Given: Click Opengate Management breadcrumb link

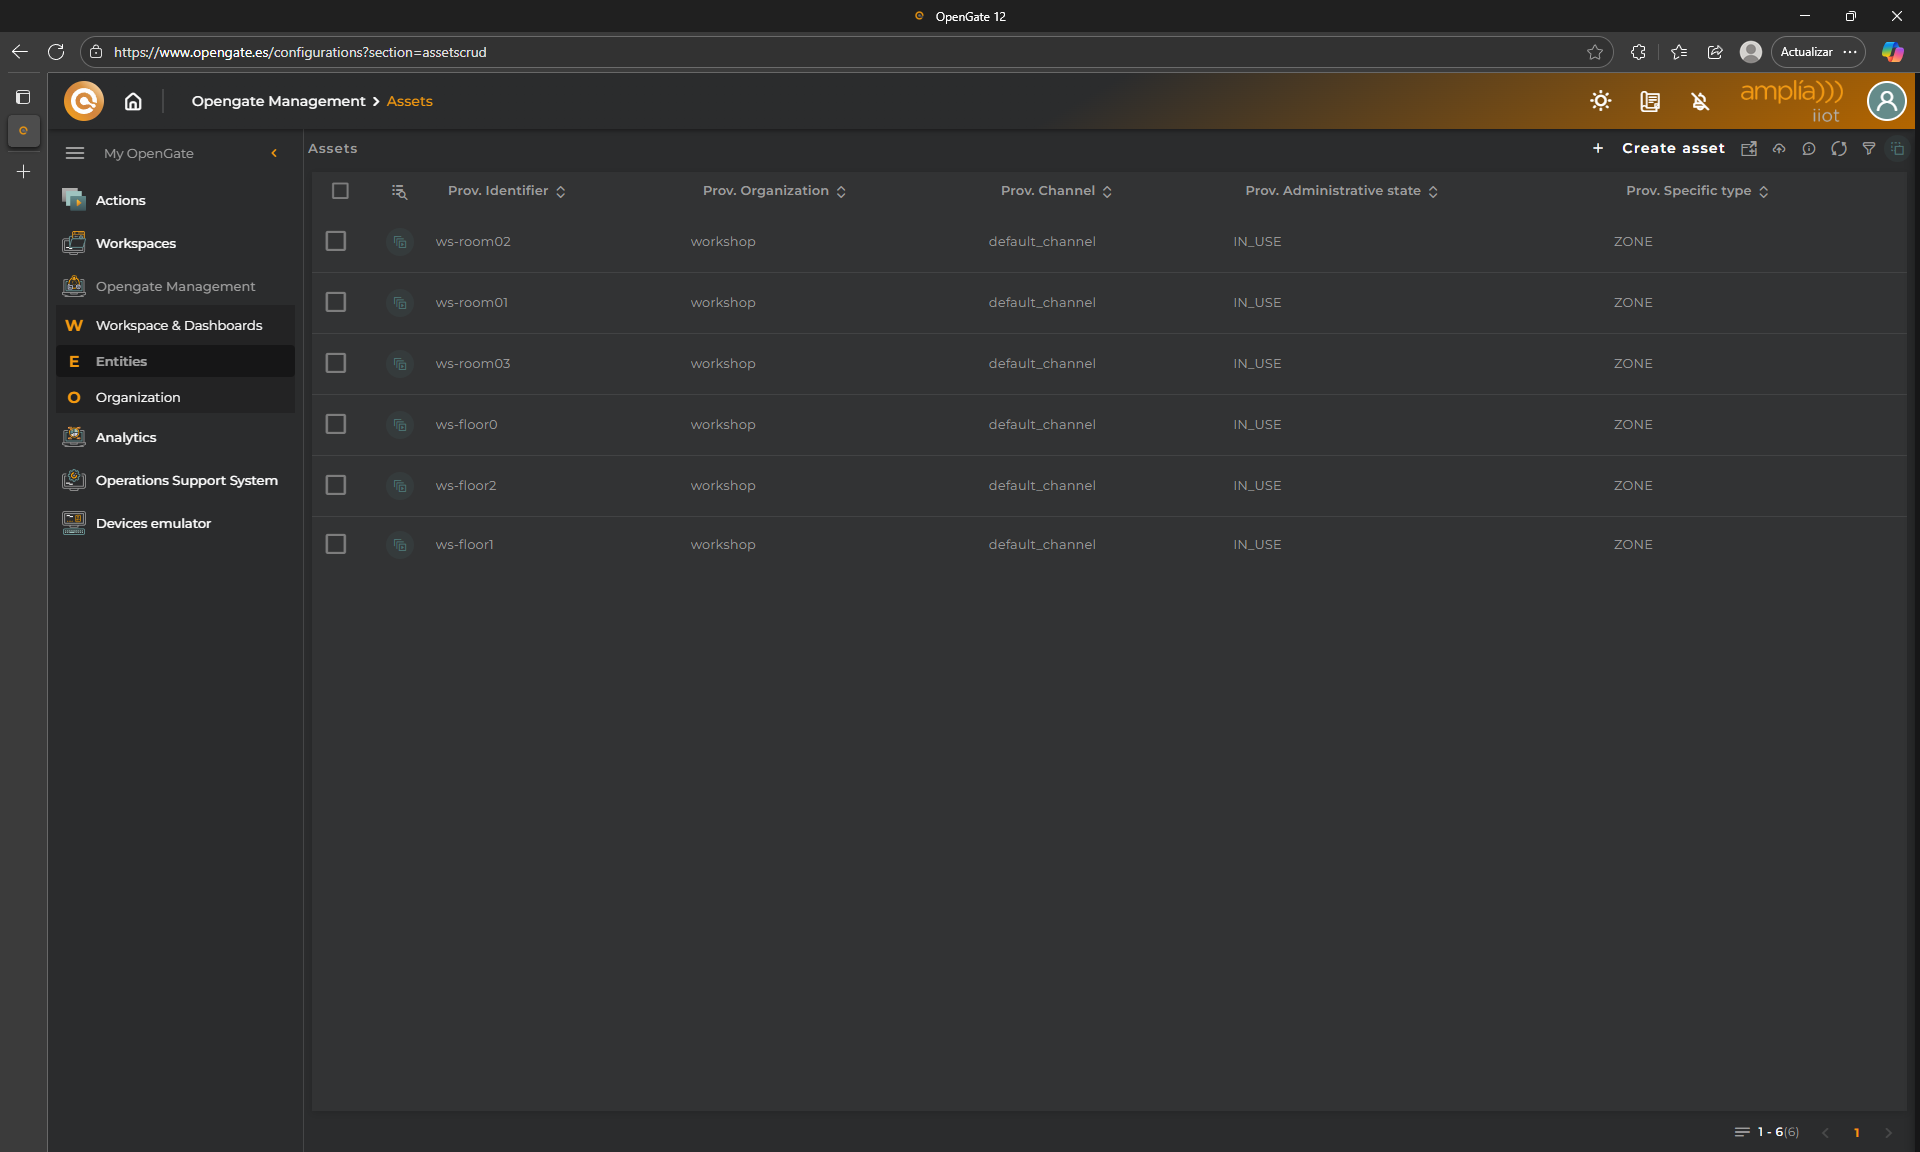Looking at the screenshot, I should coord(278,101).
